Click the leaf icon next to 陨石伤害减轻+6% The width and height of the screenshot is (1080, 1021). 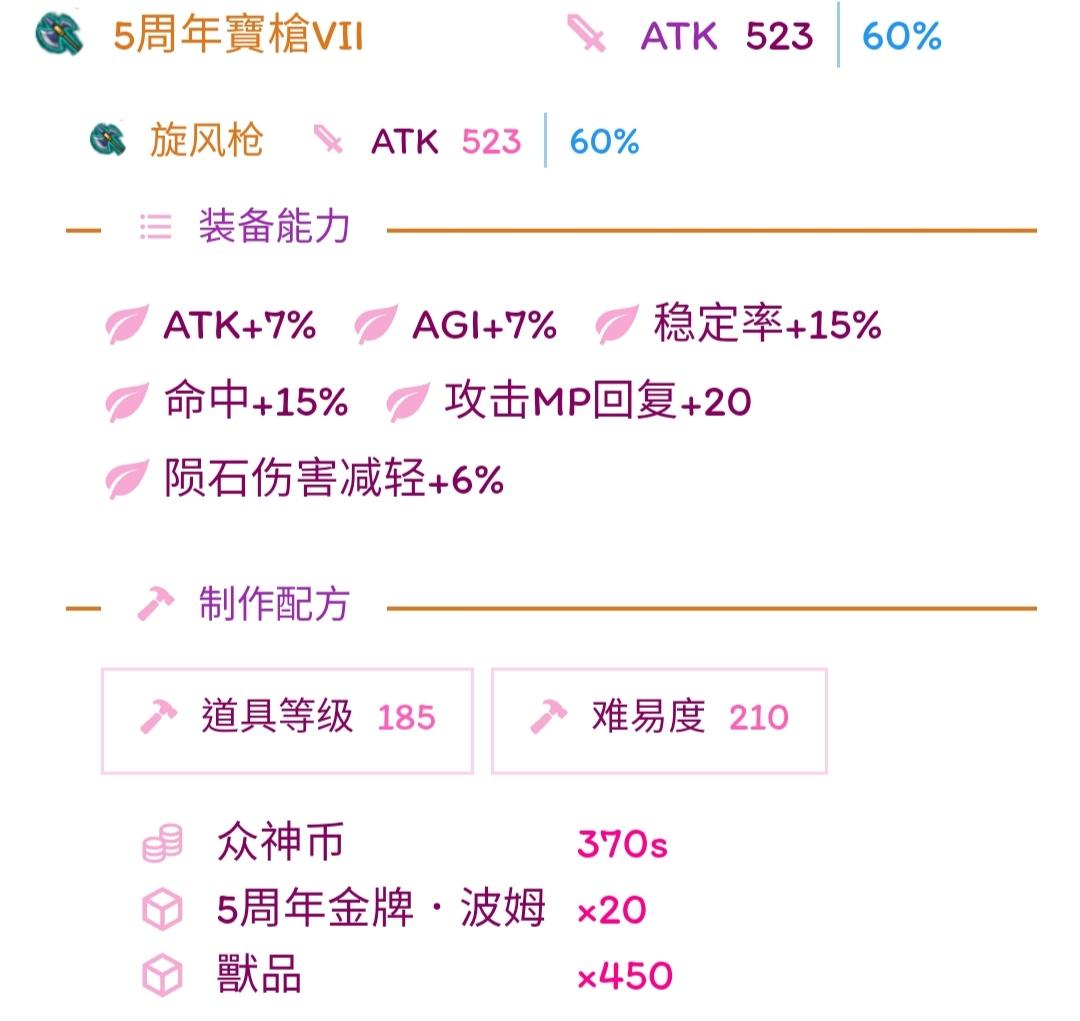tap(126, 479)
